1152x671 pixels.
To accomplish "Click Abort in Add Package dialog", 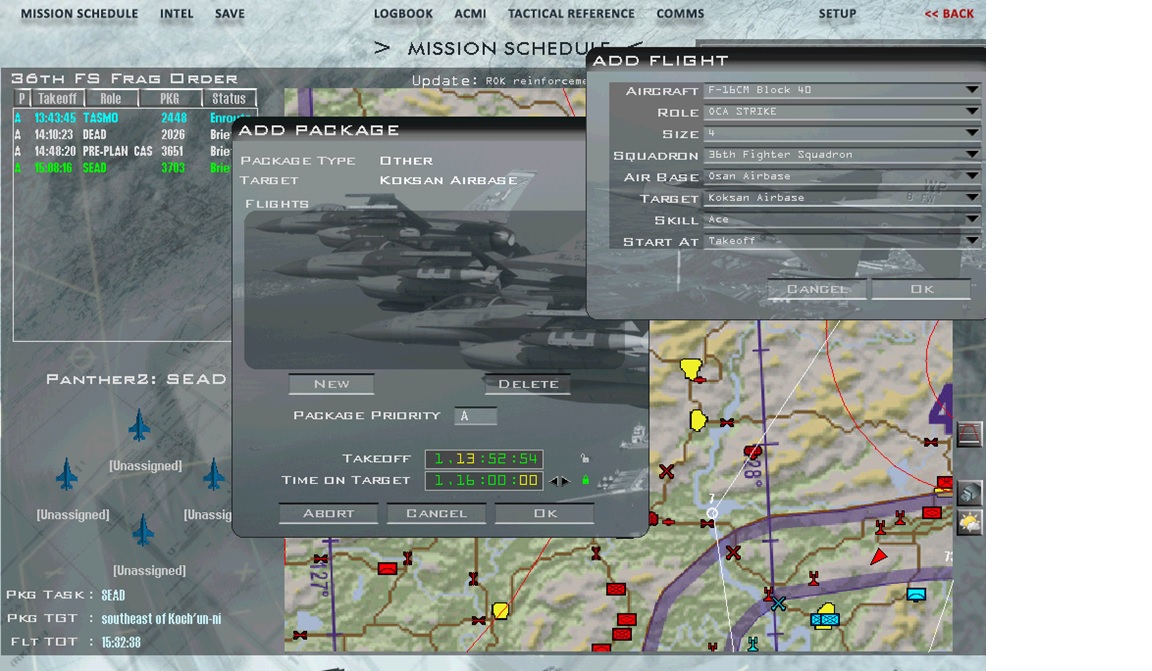I will (x=328, y=513).
